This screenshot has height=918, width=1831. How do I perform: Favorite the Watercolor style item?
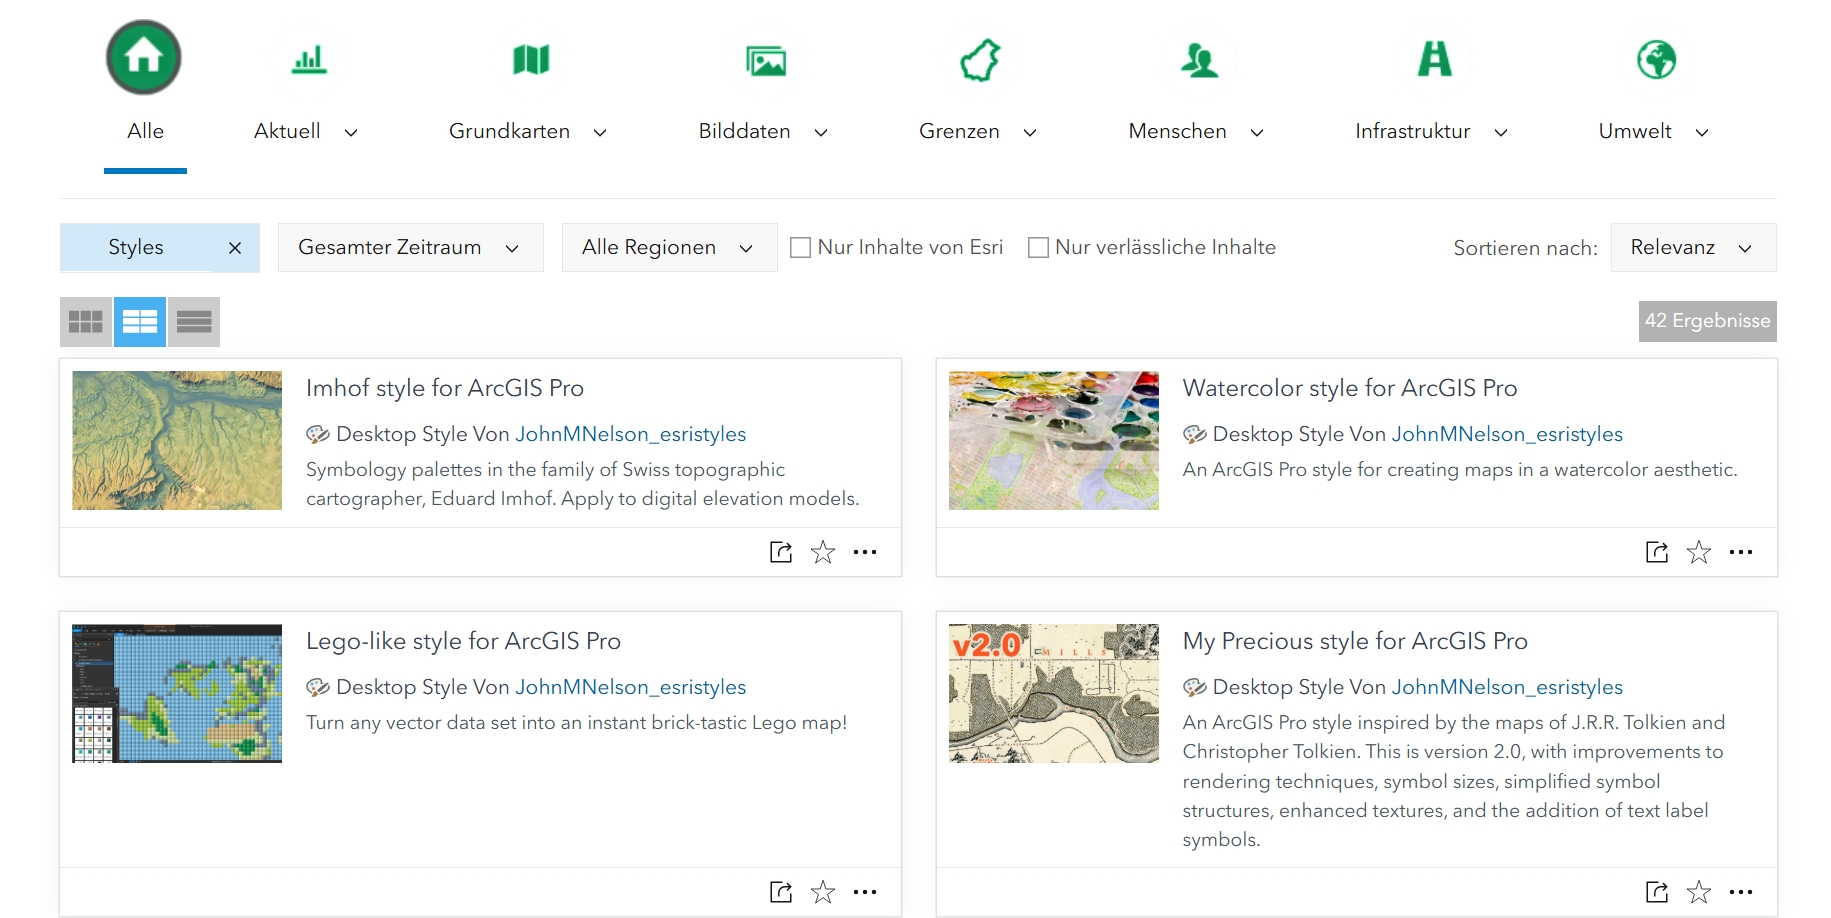pos(1699,552)
